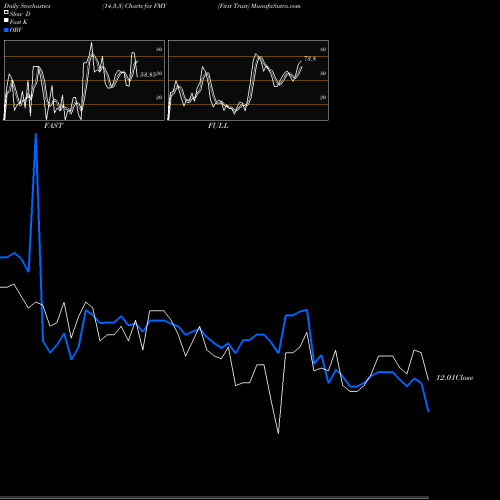Click the blue OBV legend swatch
The image size is (500, 500).
[x=6, y=30]
